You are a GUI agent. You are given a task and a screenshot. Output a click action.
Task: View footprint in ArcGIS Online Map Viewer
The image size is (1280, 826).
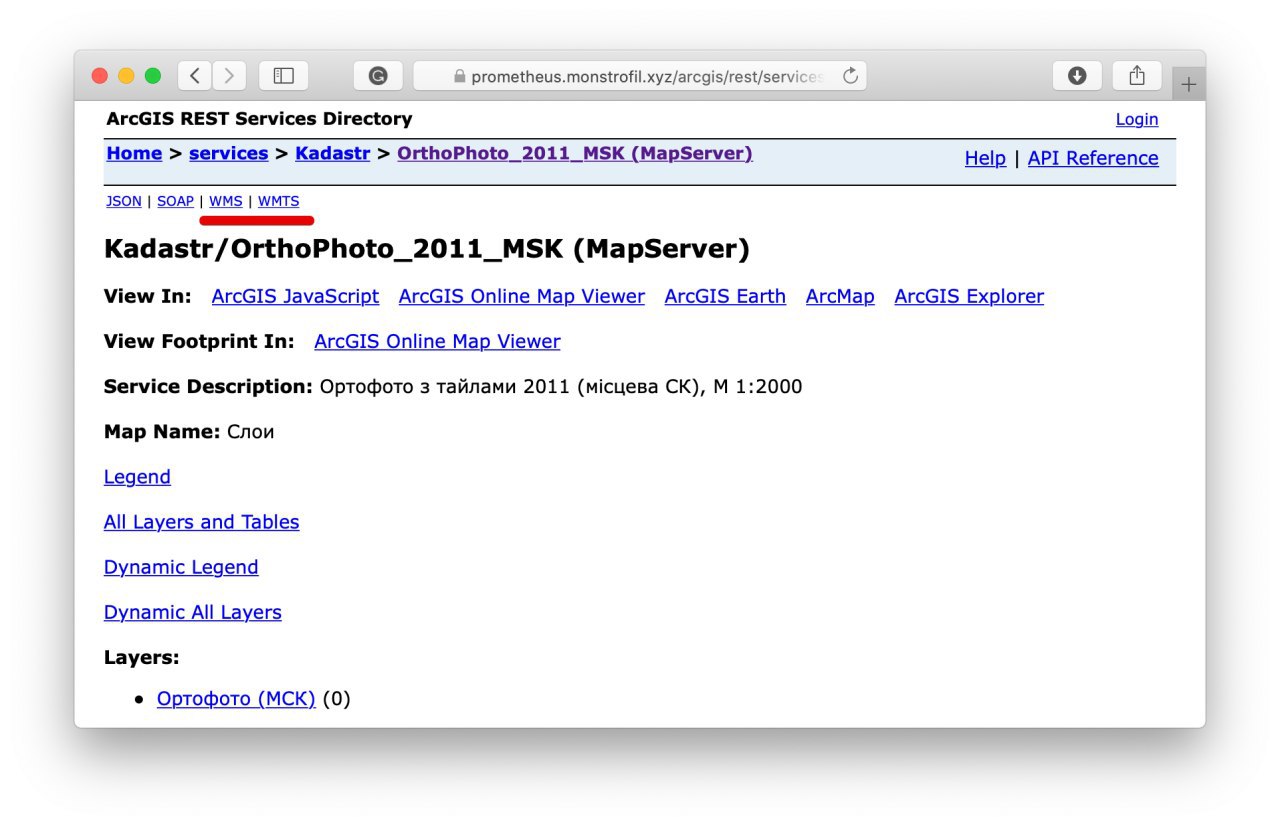click(x=437, y=341)
